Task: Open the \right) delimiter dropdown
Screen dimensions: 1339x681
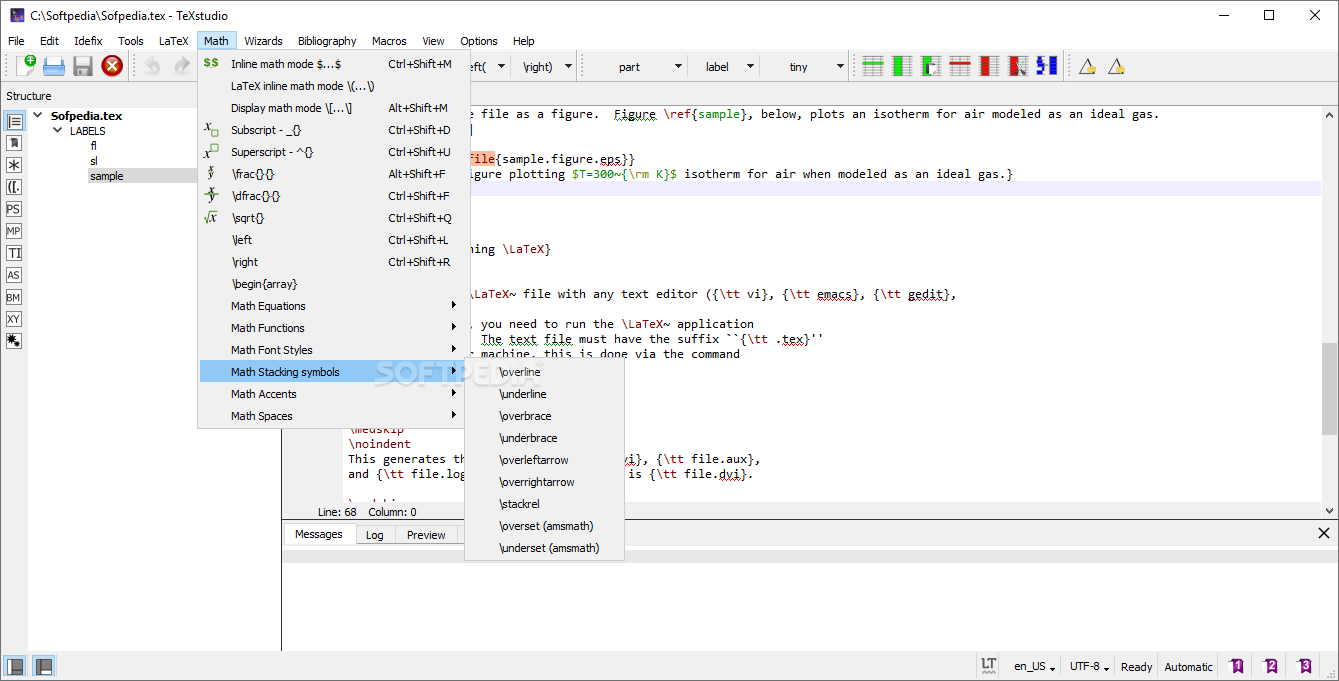Action: tap(568, 67)
